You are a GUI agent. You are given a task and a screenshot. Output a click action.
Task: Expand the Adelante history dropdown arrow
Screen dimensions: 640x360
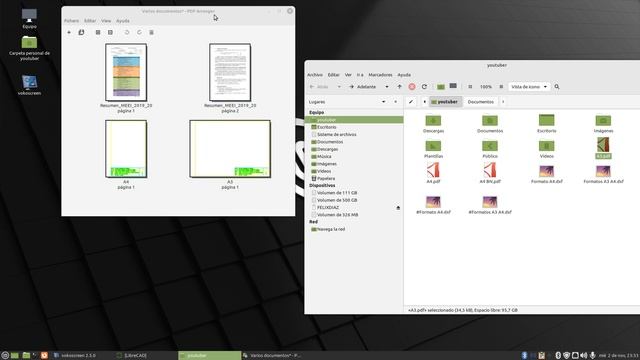pyautogui.click(x=387, y=87)
